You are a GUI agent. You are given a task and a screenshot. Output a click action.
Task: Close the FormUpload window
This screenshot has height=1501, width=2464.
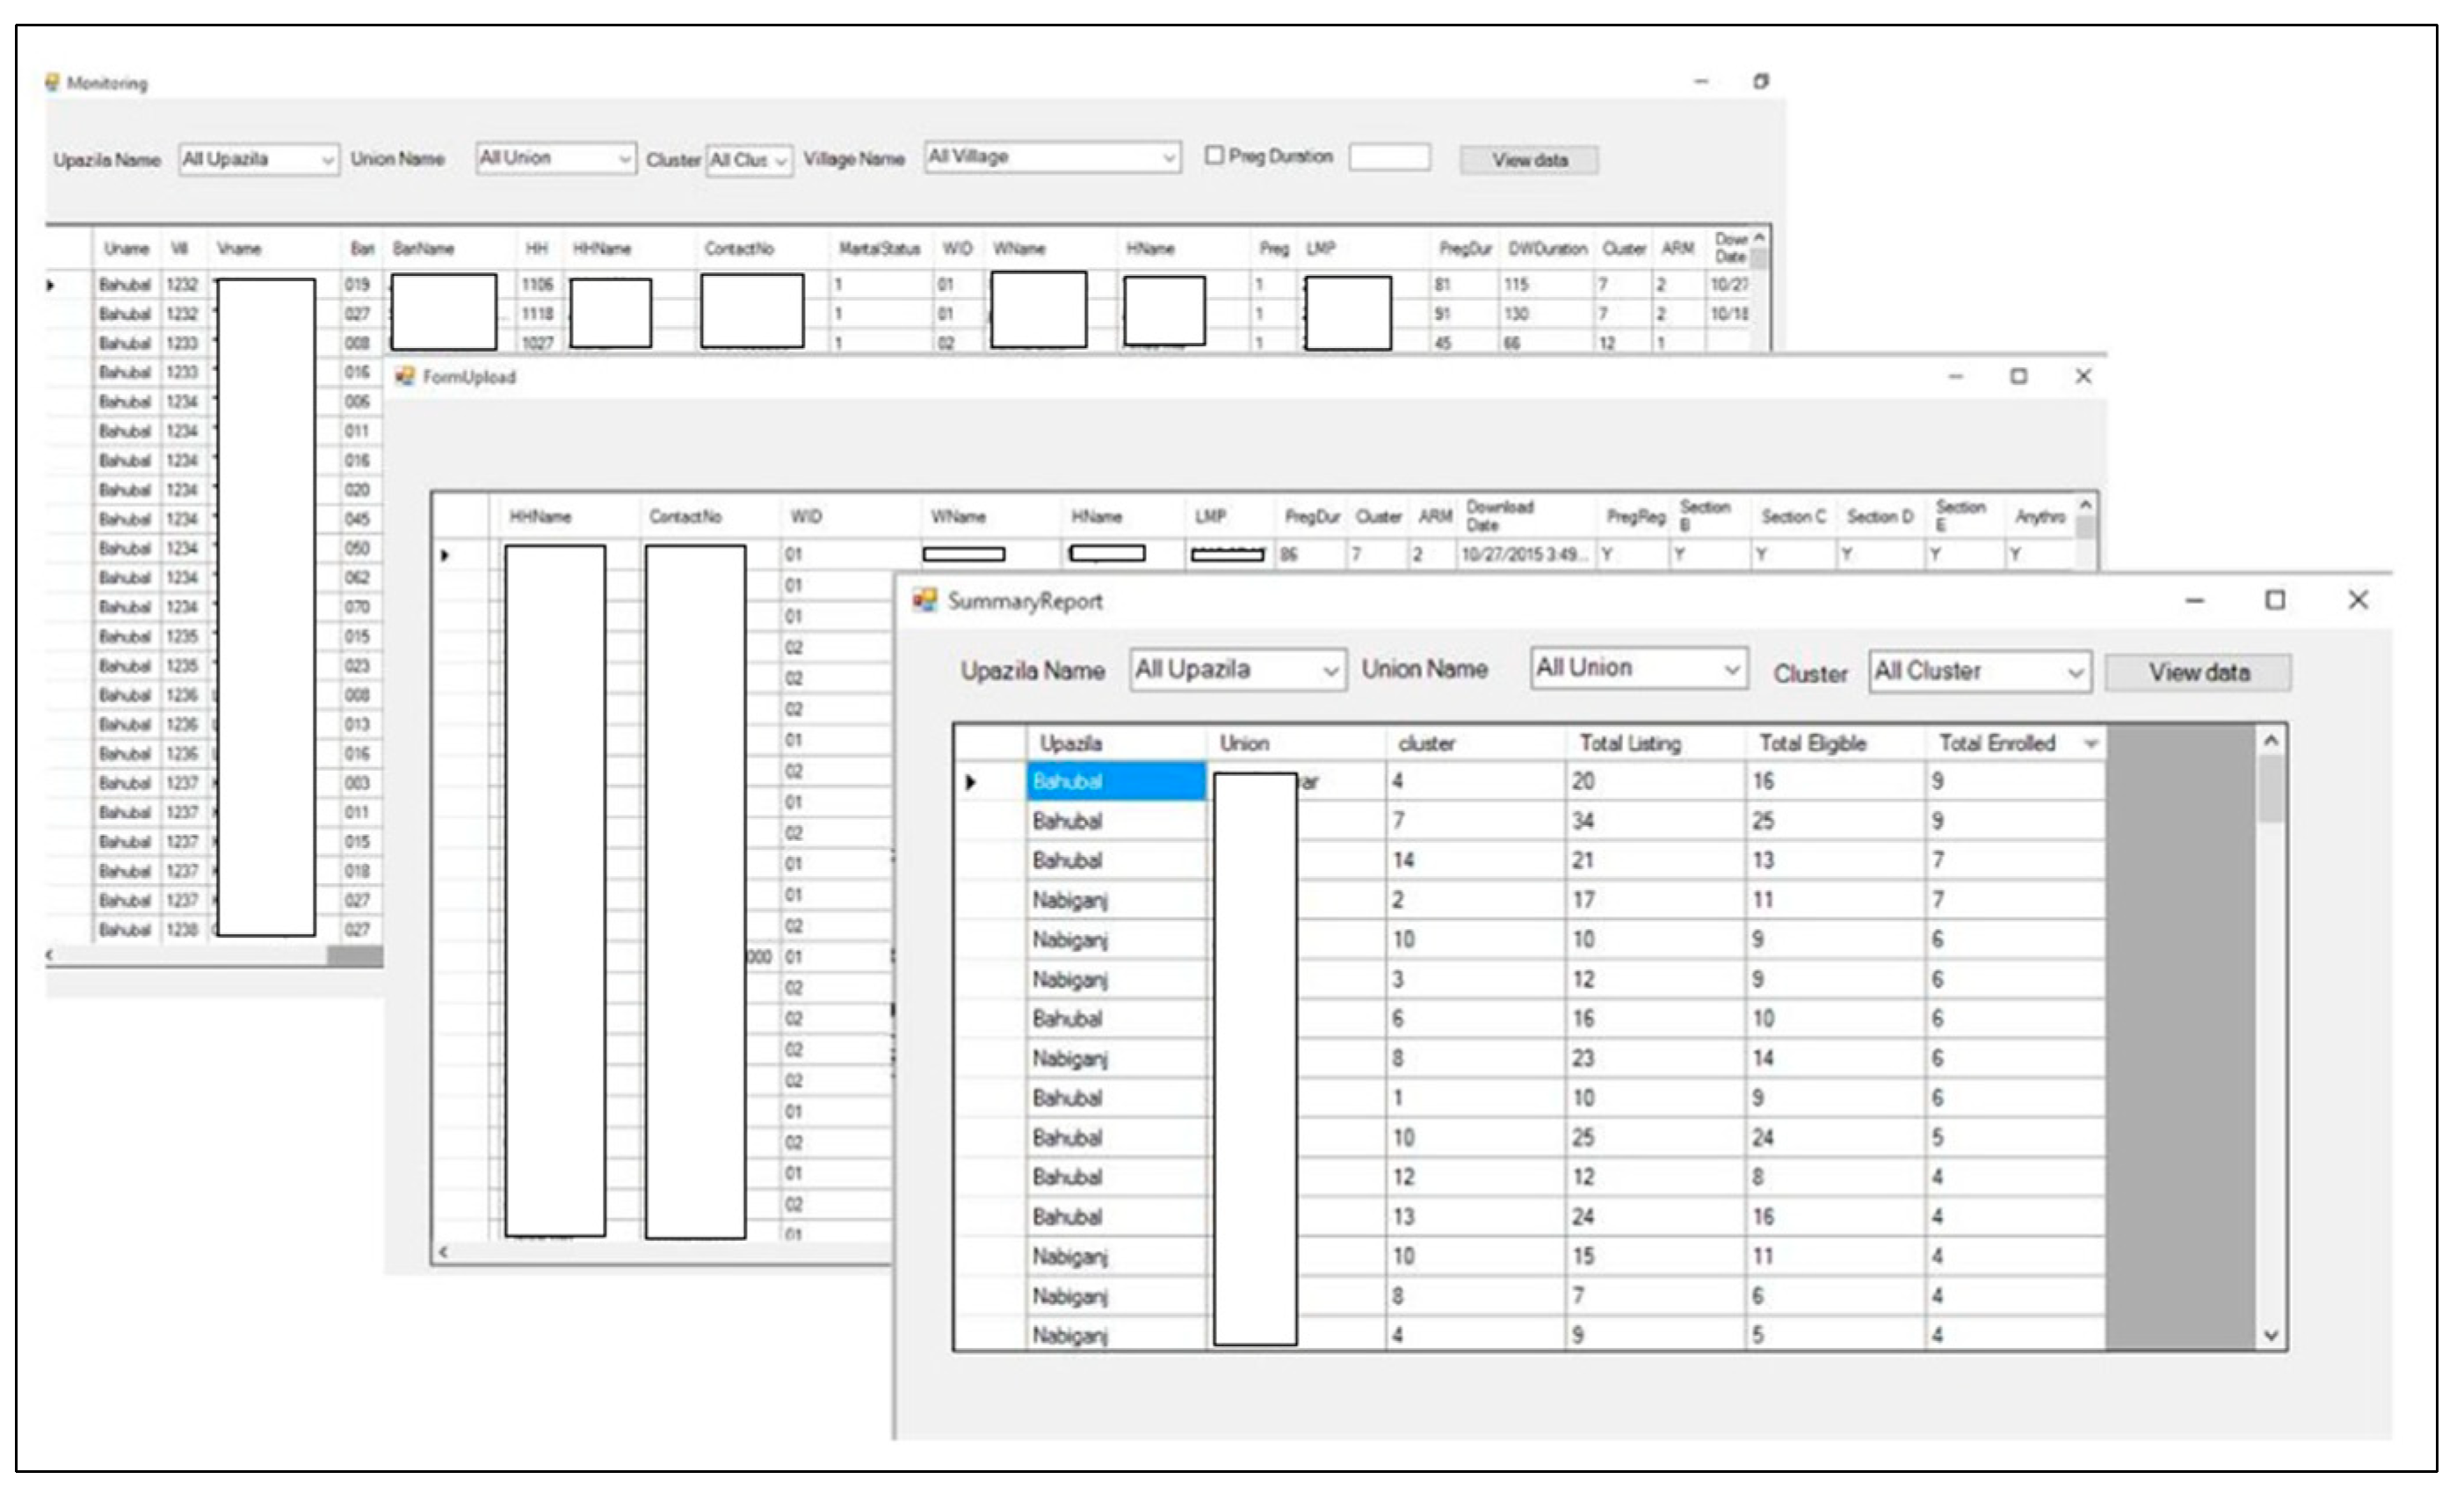(x=2083, y=376)
